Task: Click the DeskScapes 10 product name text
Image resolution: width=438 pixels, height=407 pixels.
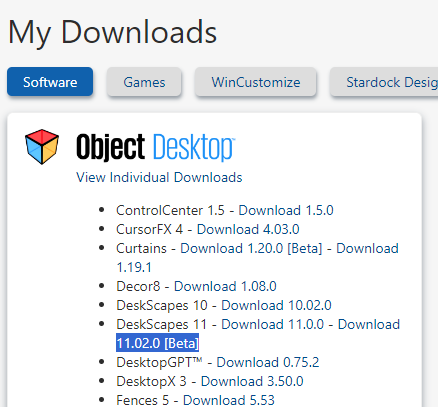Action: (162, 305)
